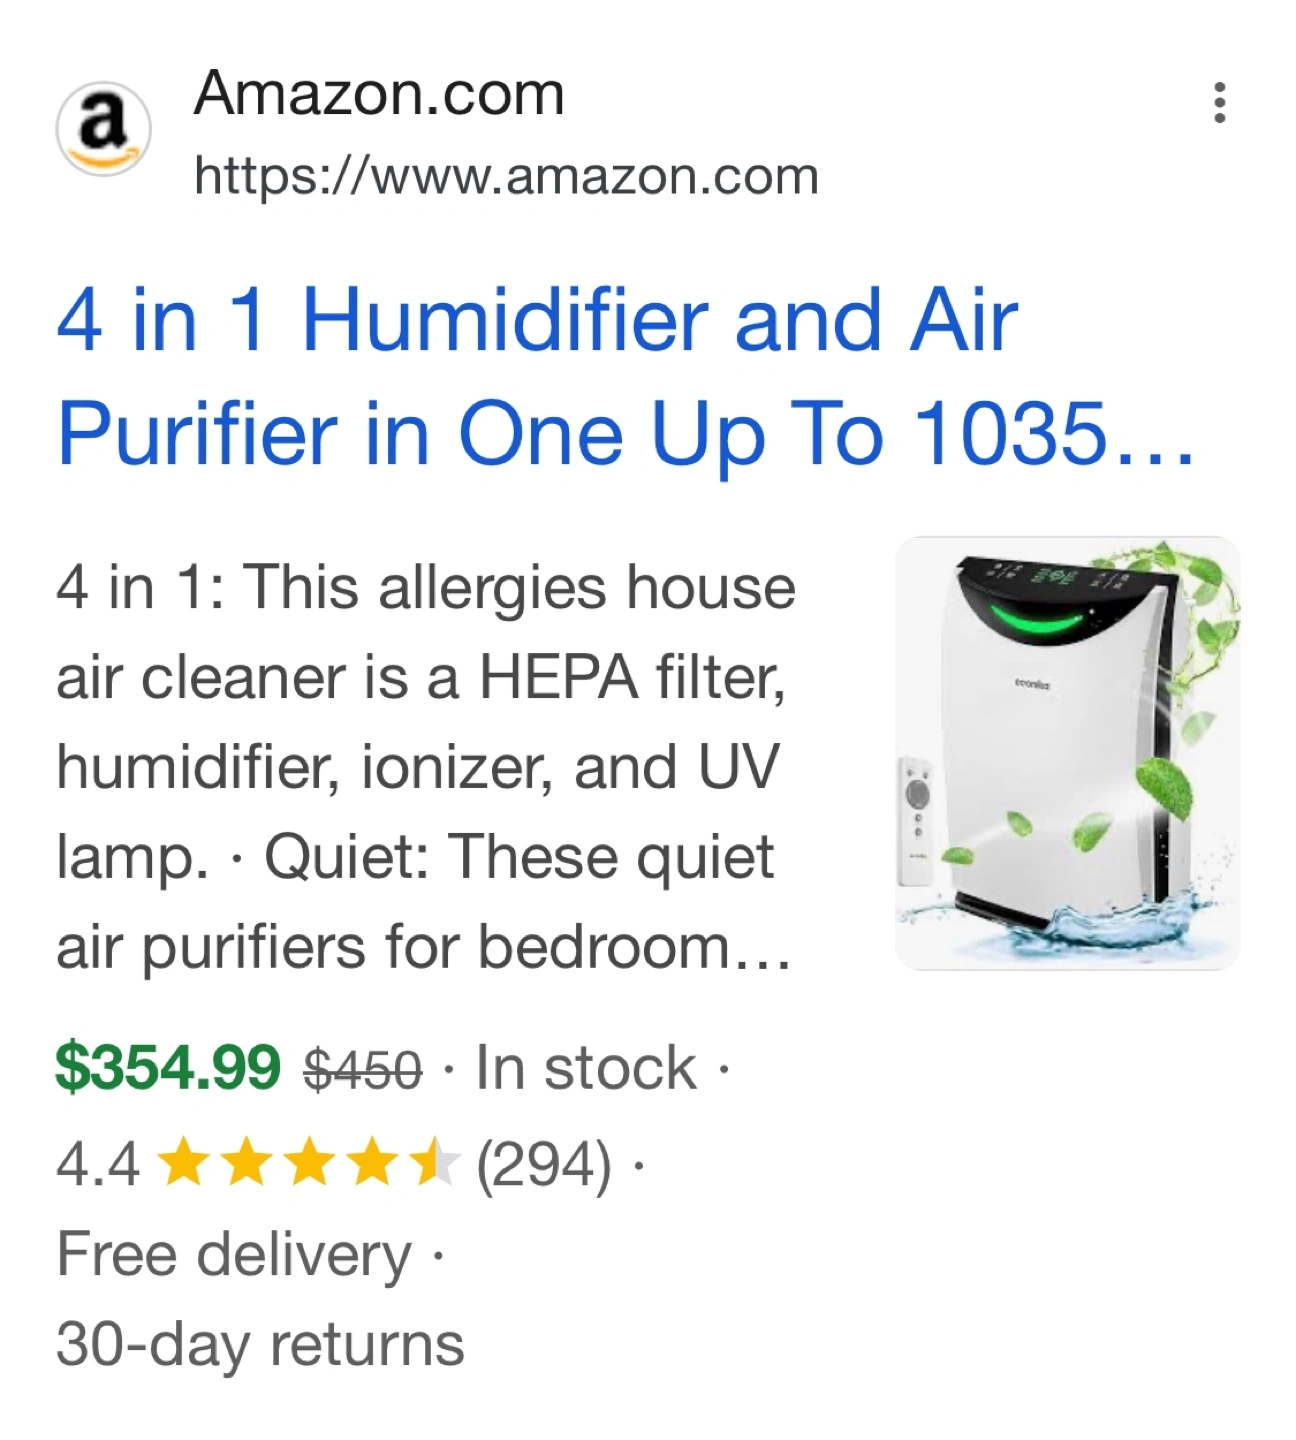Click the 30-day returns text
Screen dimensions: 1296x1440
coord(260,1345)
